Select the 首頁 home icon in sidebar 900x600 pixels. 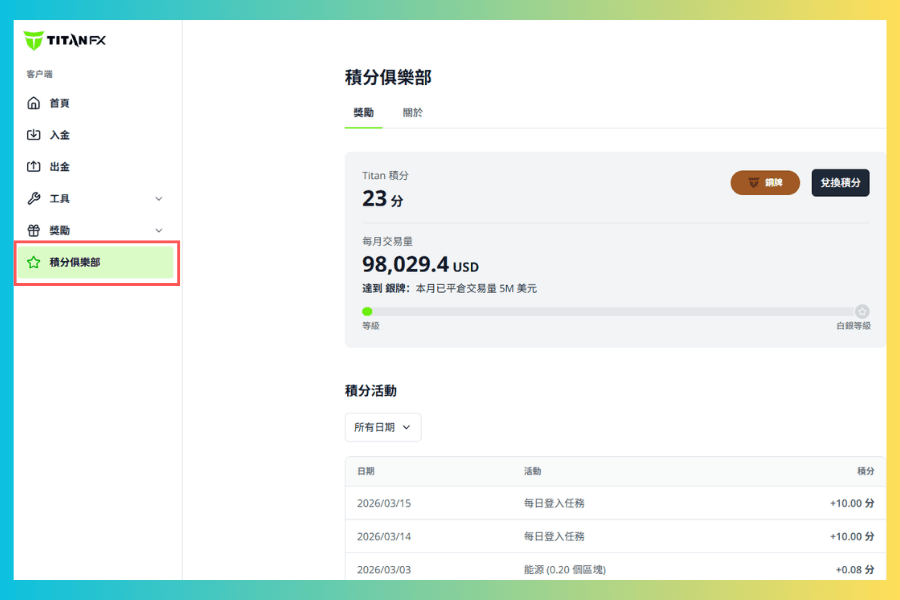[x=33, y=103]
